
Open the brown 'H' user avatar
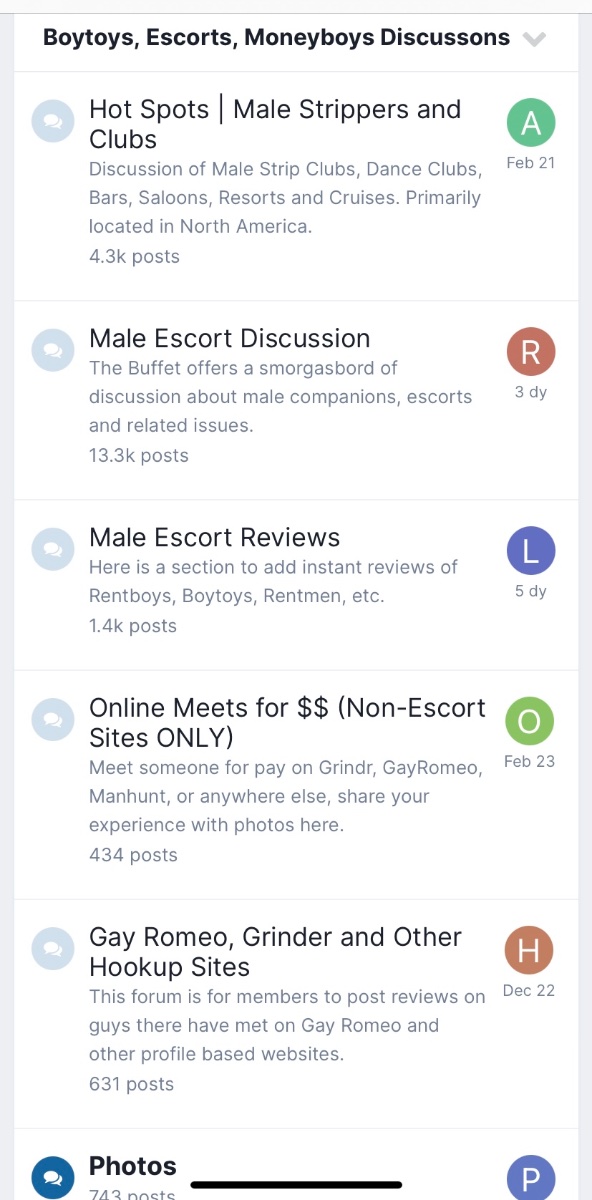531,950
